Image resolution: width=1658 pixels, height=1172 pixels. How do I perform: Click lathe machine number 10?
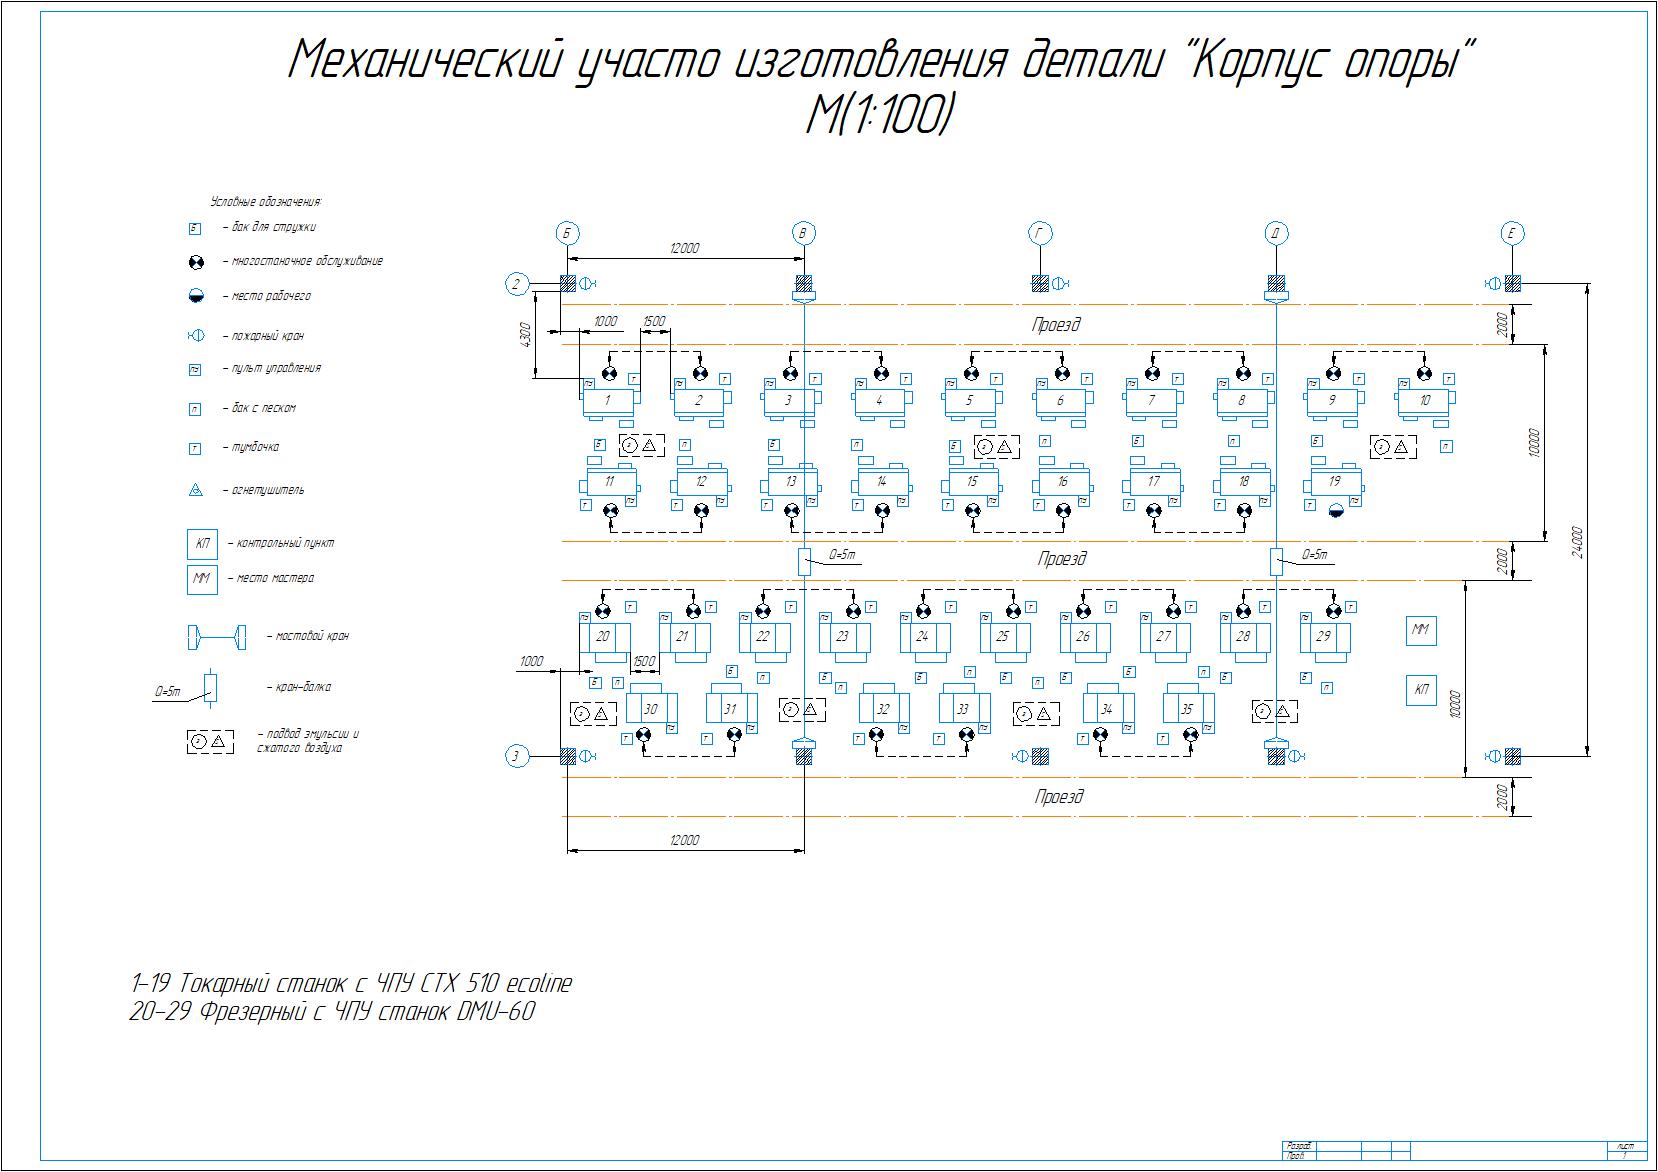[x=1425, y=401]
